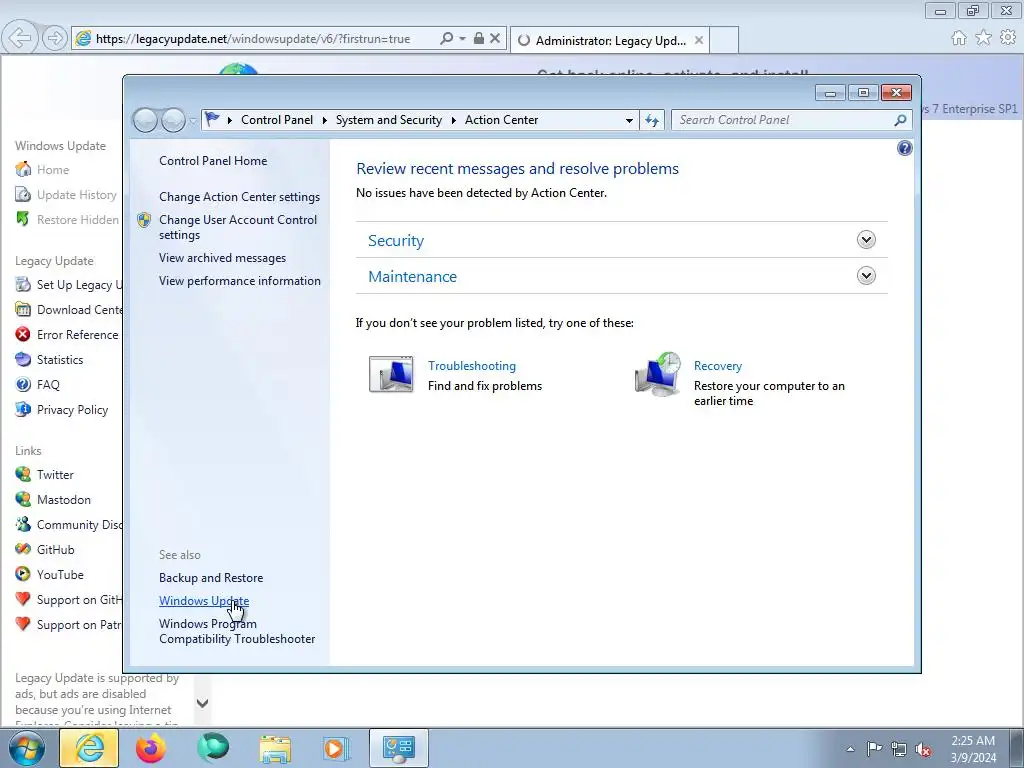Open Windows Explorer folder on taskbar
This screenshot has height=768, width=1024.
pos(275,748)
